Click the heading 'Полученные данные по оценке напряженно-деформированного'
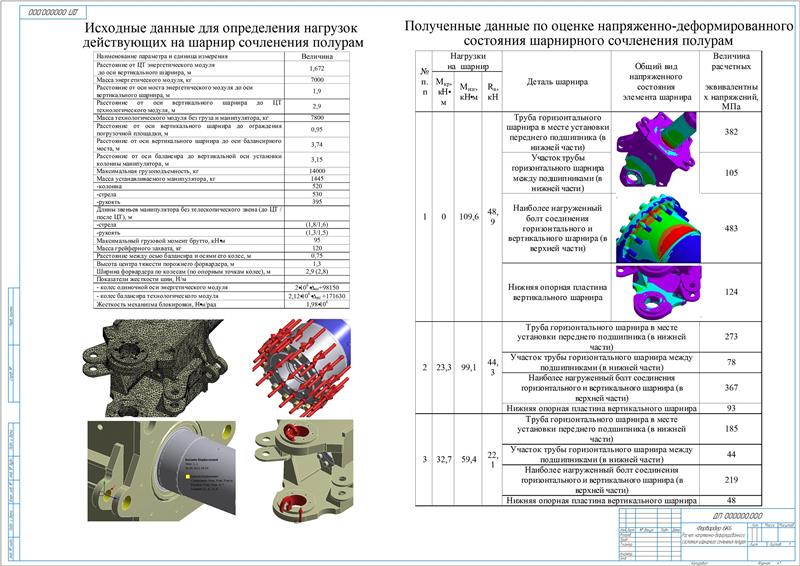Viewport: 800px width, 566px height. (x=599, y=26)
